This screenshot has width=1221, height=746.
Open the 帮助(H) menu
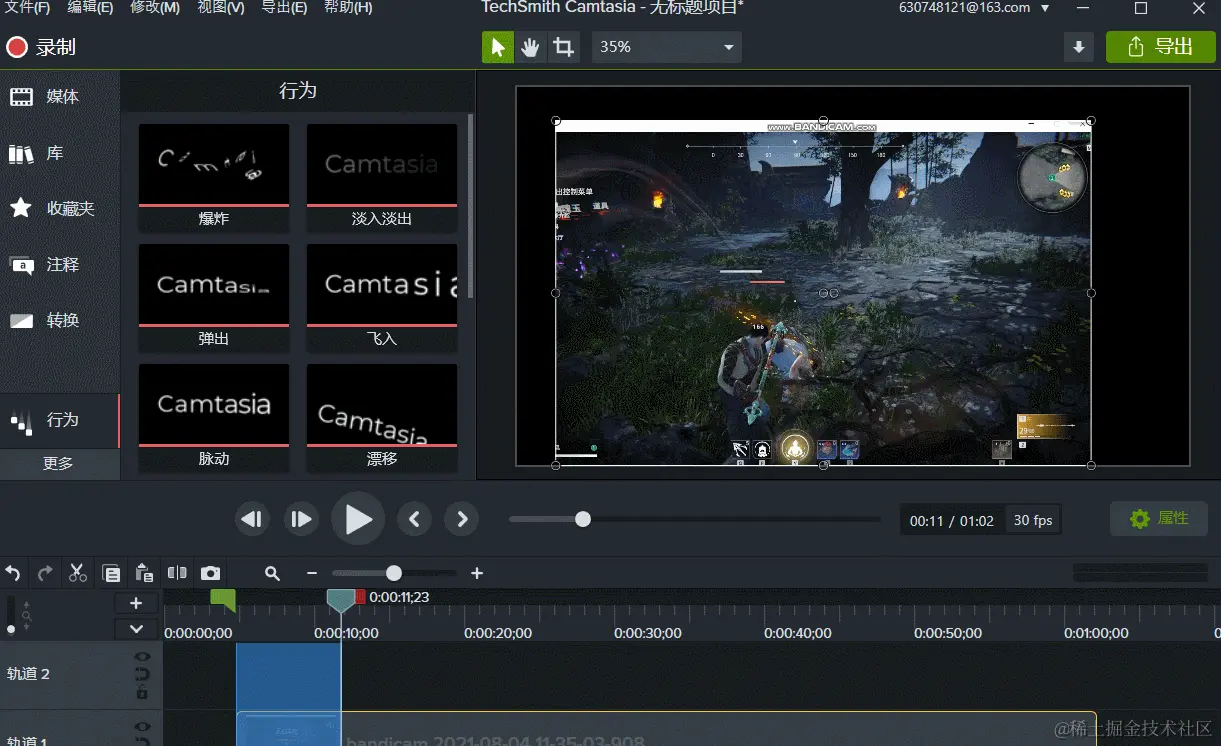pos(348,8)
